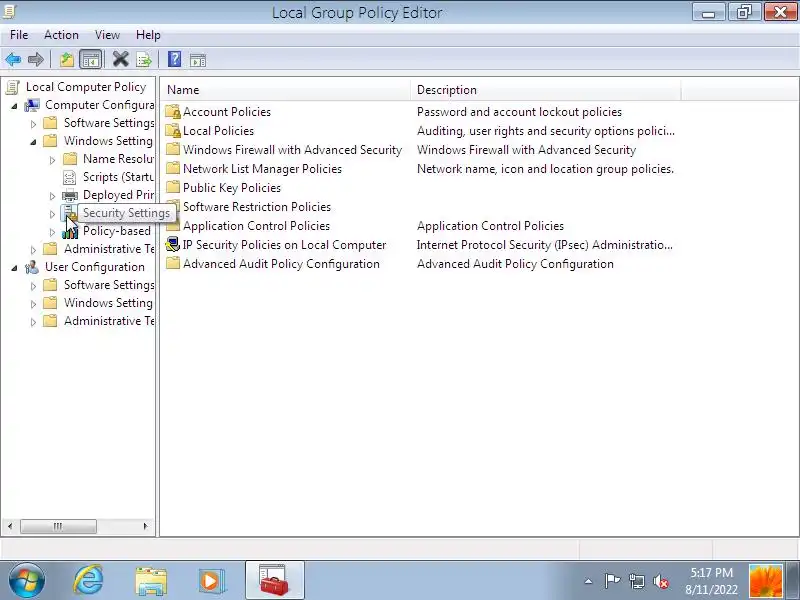Open the Action menu
Image resolution: width=800 pixels, height=600 pixels.
pos(61,35)
